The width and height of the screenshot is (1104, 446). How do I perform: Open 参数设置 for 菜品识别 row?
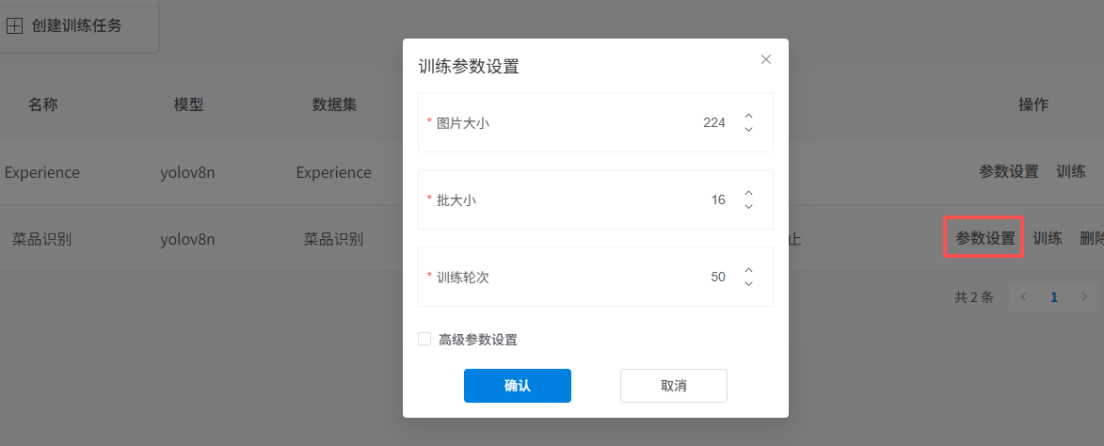tap(984, 238)
